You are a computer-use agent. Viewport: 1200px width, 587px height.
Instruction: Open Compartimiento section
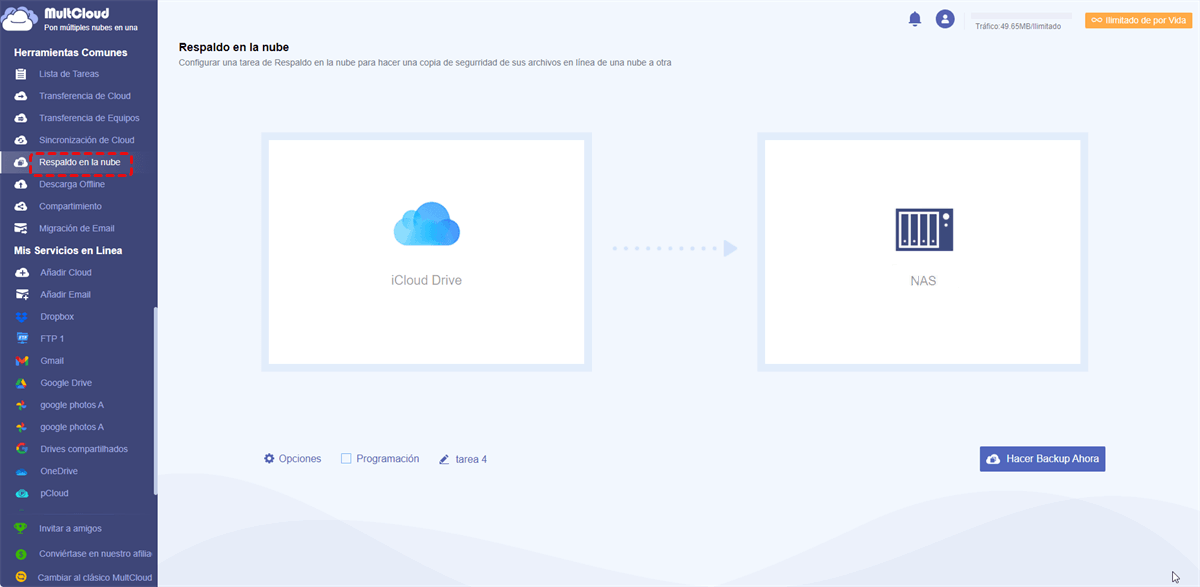click(x=71, y=206)
